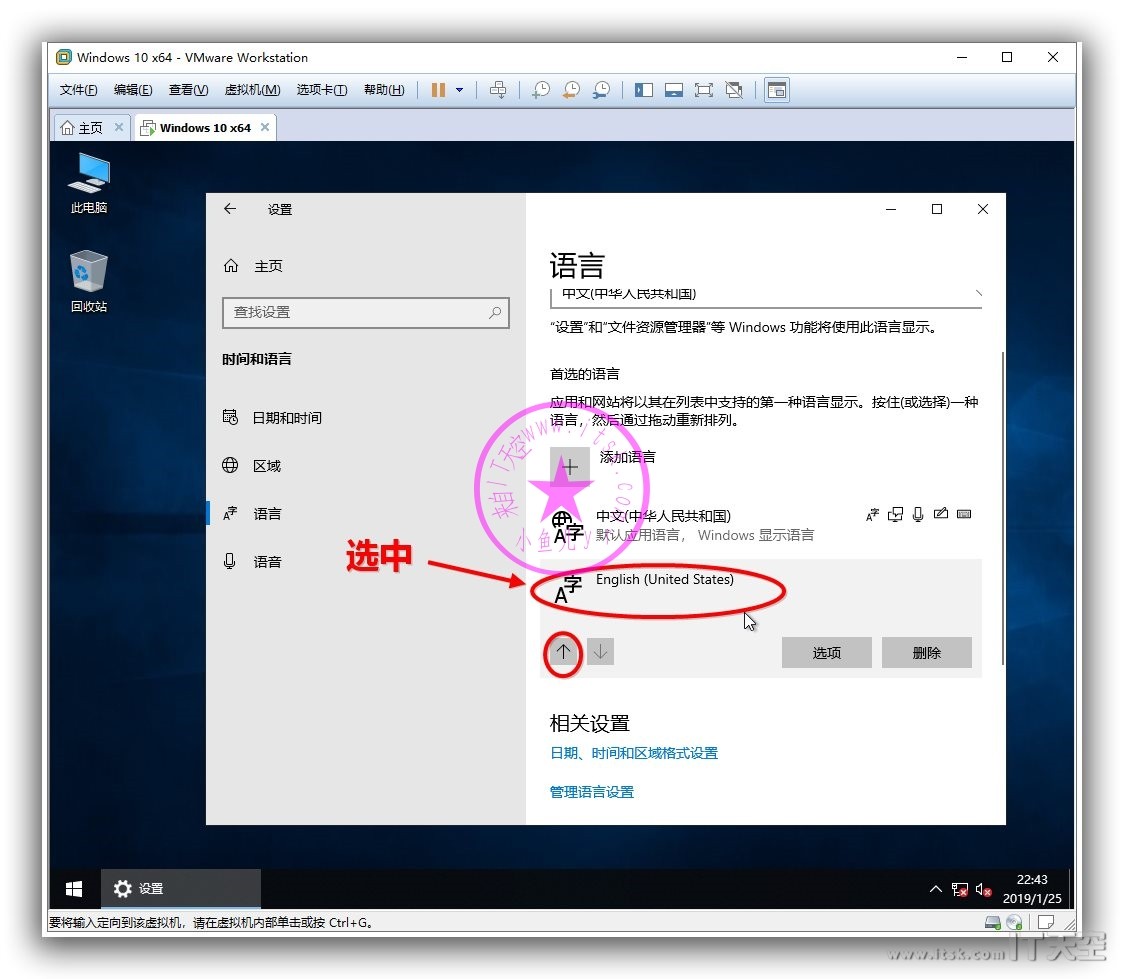This screenshot has height=979, width=1124.
Task: Click the VMware status bar CD drive icon
Action: point(1014,922)
